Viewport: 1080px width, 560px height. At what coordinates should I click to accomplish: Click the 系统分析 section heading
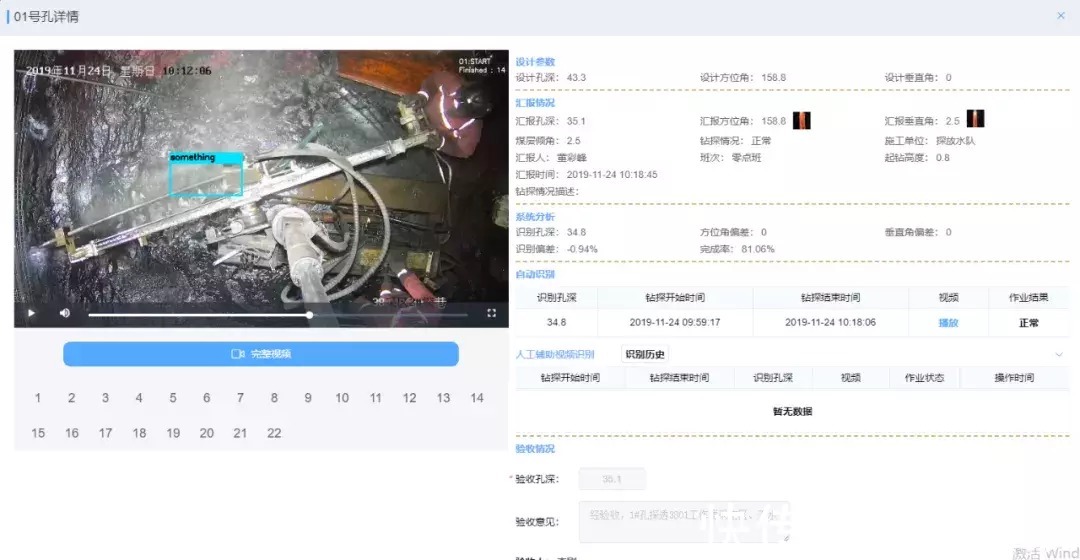click(535, 217)
